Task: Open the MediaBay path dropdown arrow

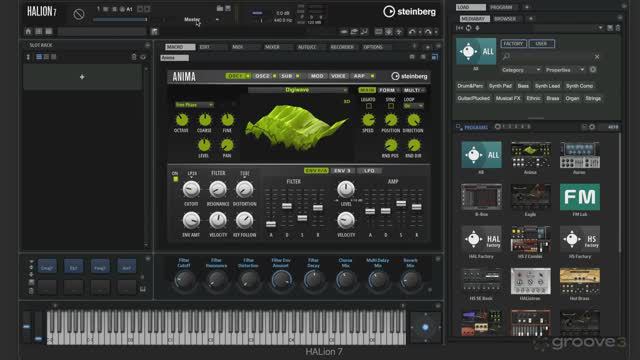Action: pos(600,28)
